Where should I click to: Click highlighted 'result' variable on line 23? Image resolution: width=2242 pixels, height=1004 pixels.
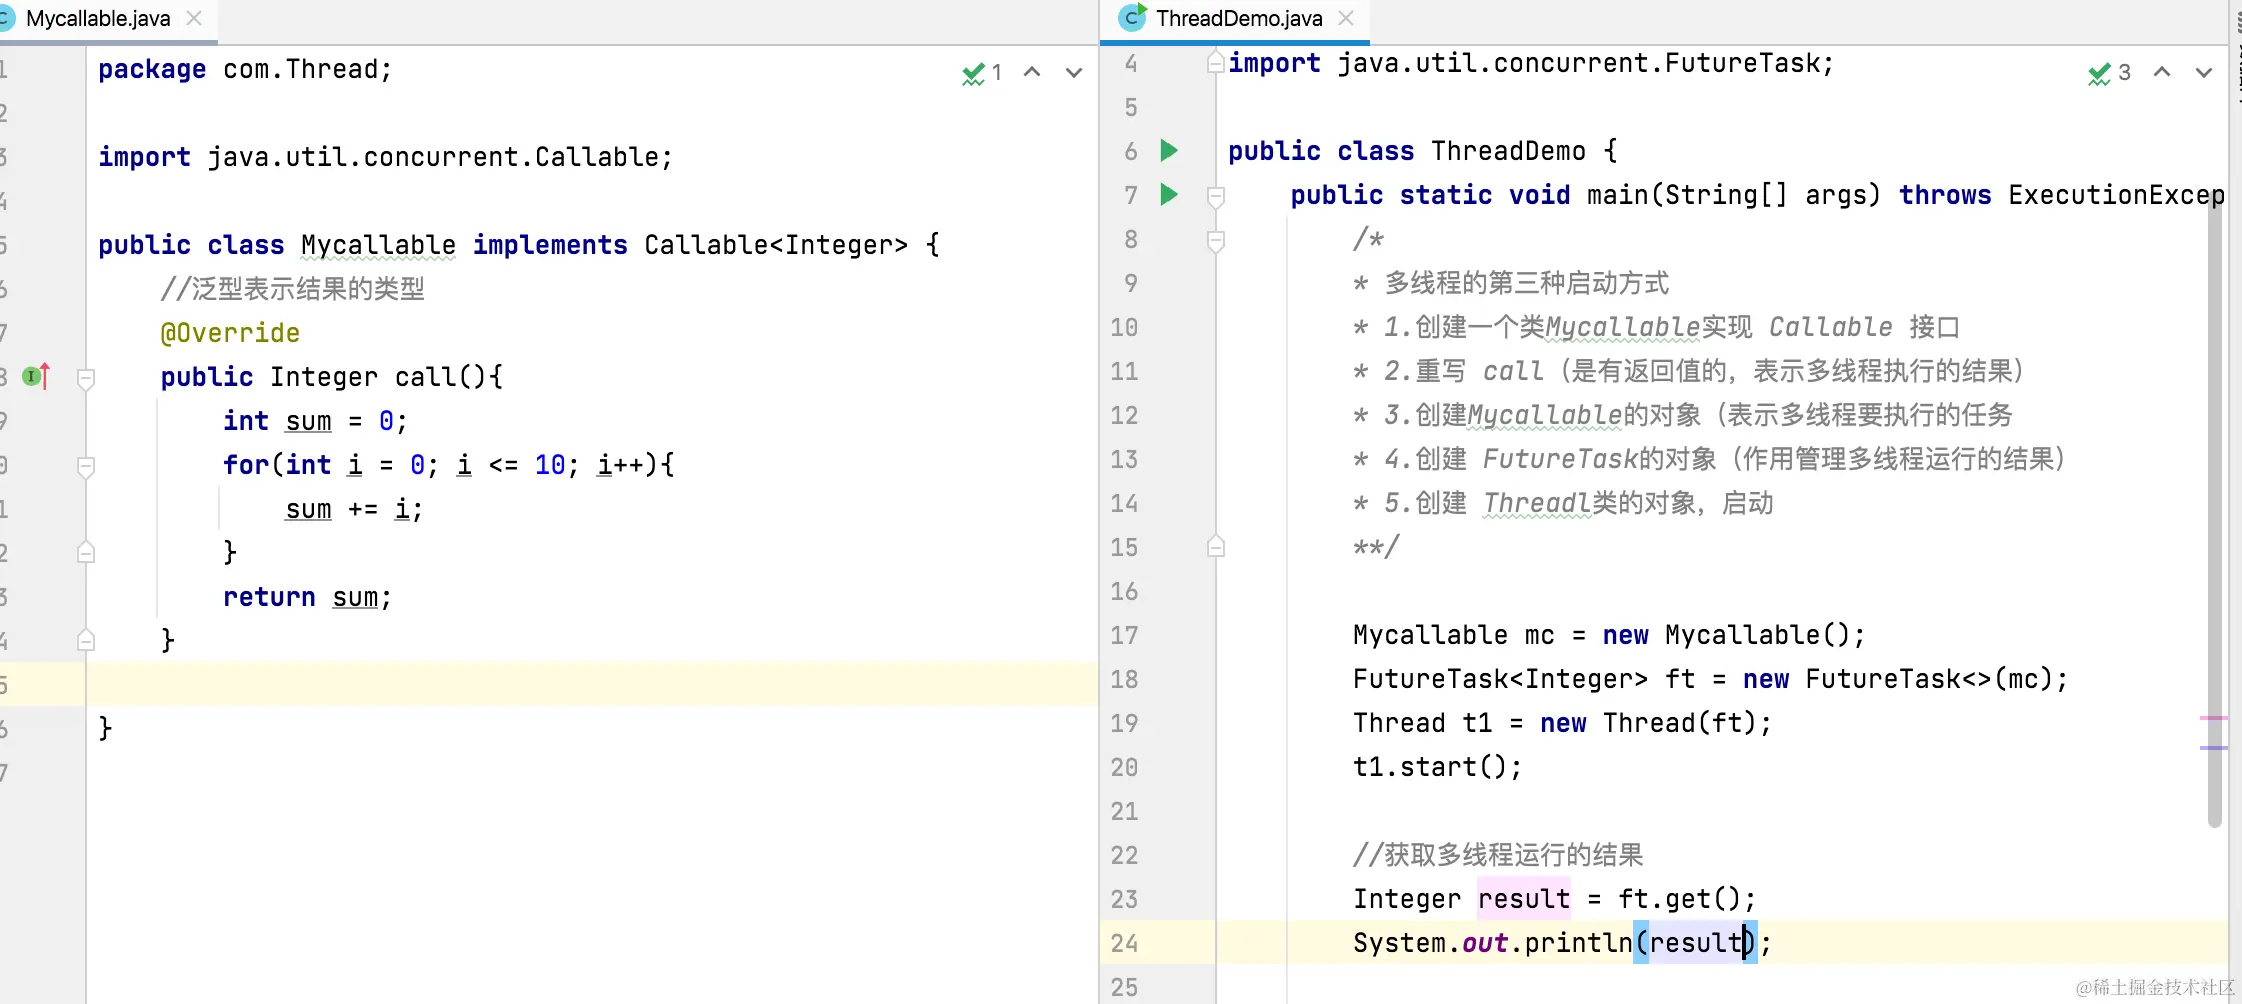pos(1524,899)
